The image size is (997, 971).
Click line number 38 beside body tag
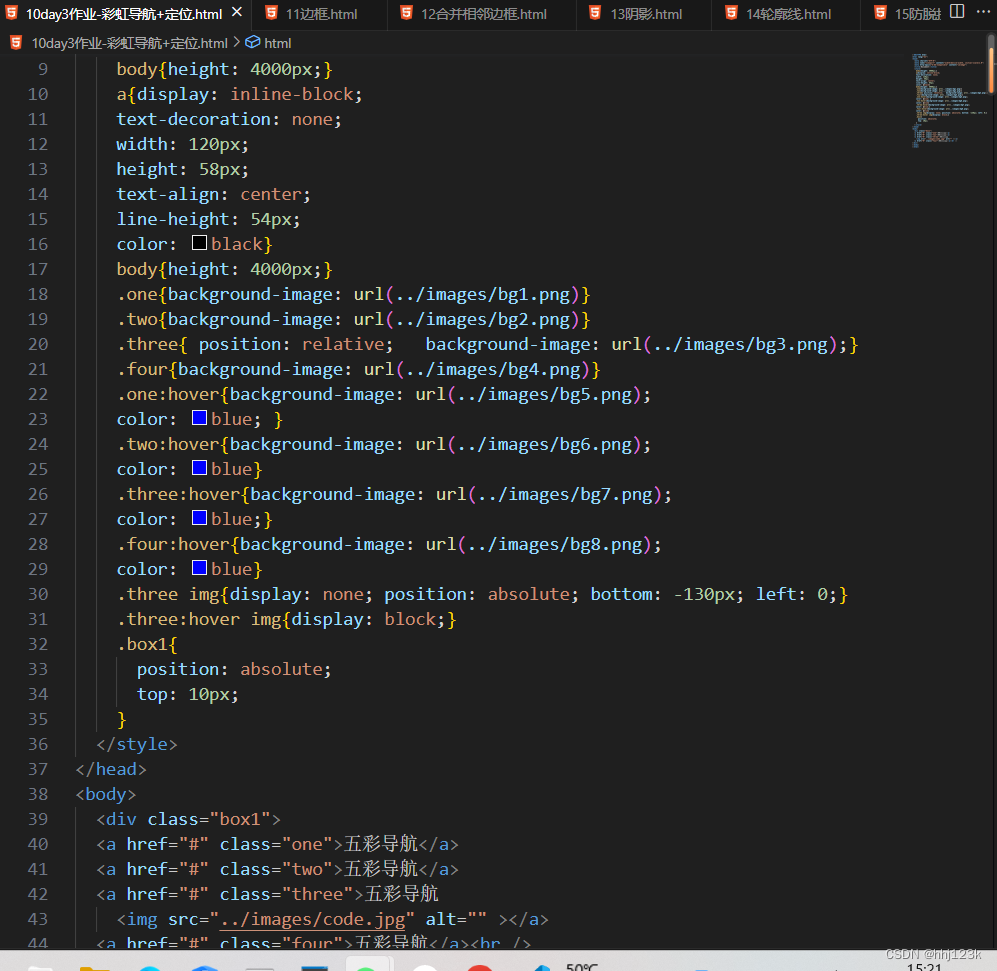point(38,794)
